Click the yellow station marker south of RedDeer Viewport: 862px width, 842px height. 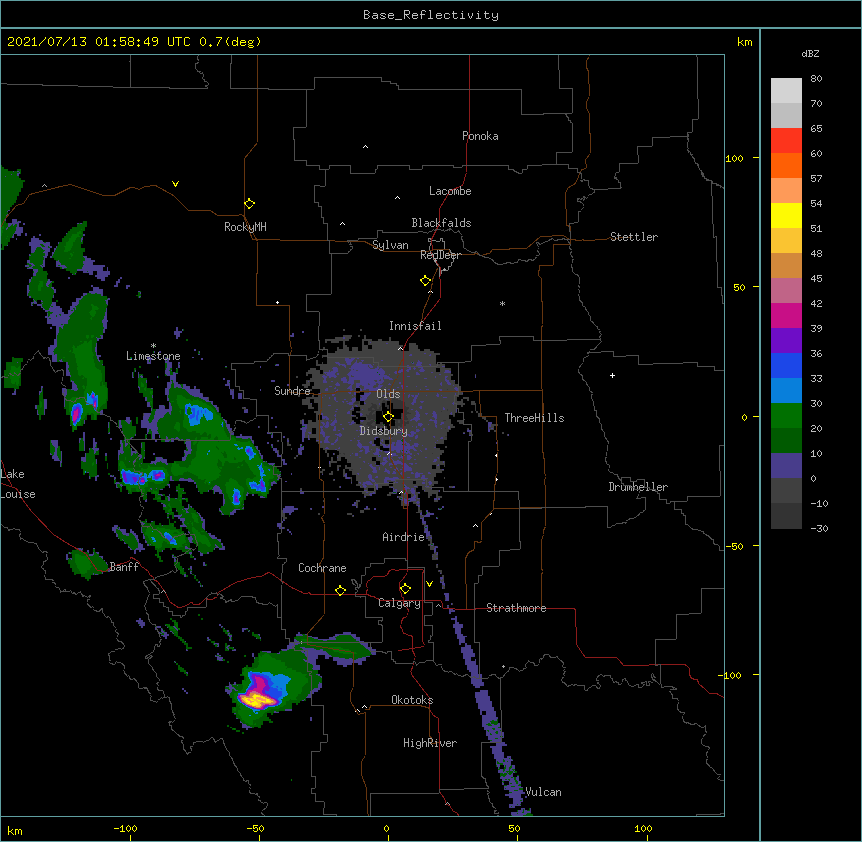[x=425, y=281]
